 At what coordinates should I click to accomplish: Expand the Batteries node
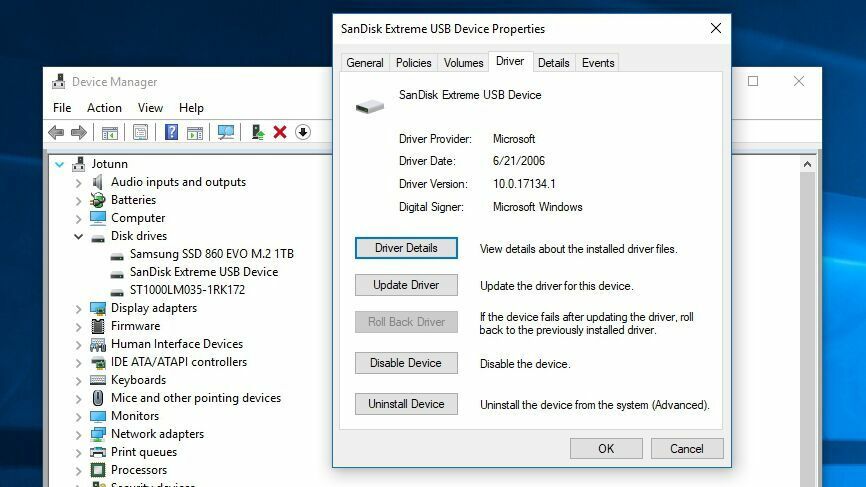(78, 200)
